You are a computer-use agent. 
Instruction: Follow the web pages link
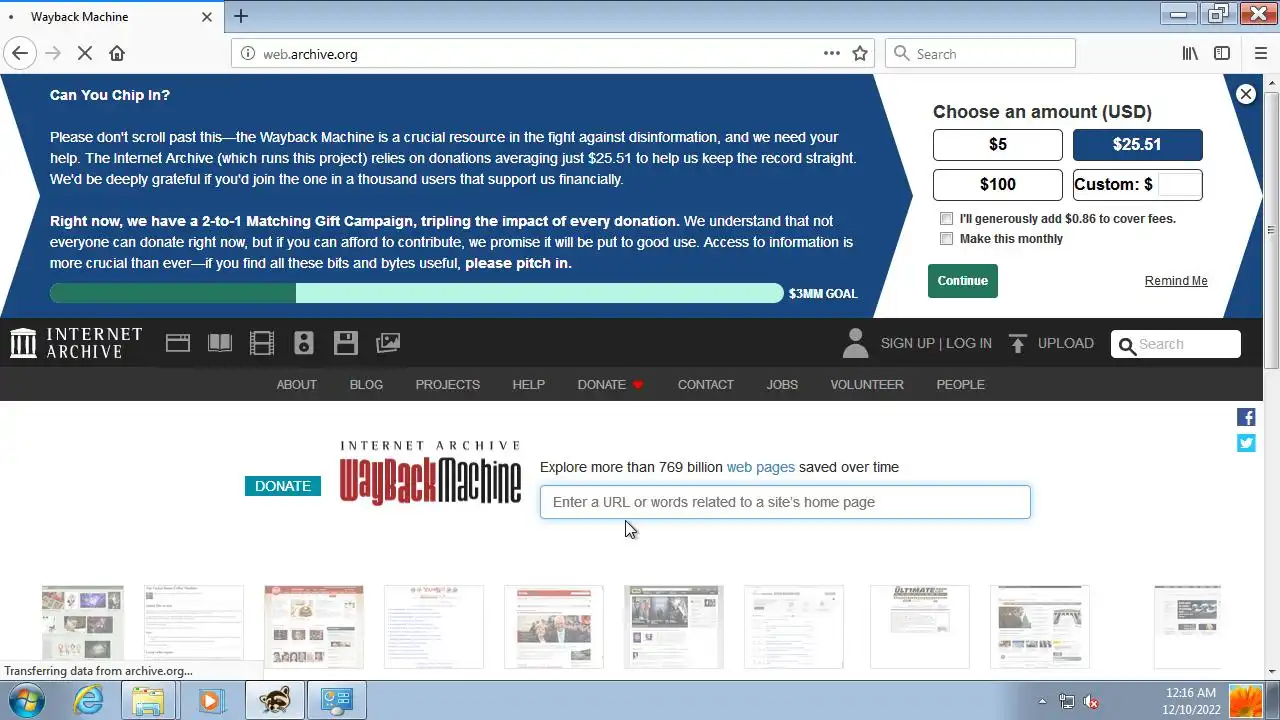point(761,467)
